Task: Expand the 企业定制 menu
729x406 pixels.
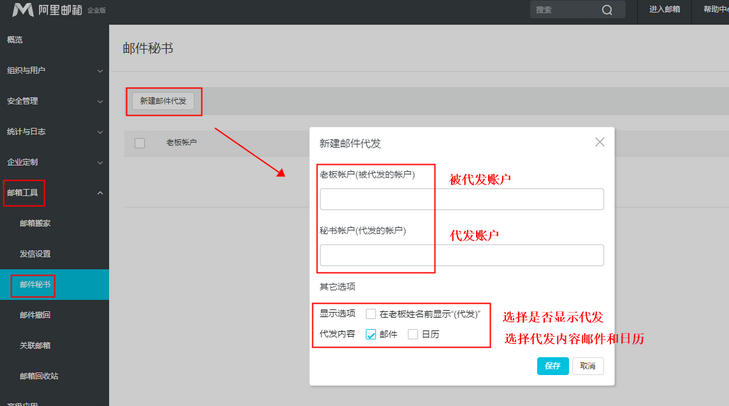Action: coord(54,162)
